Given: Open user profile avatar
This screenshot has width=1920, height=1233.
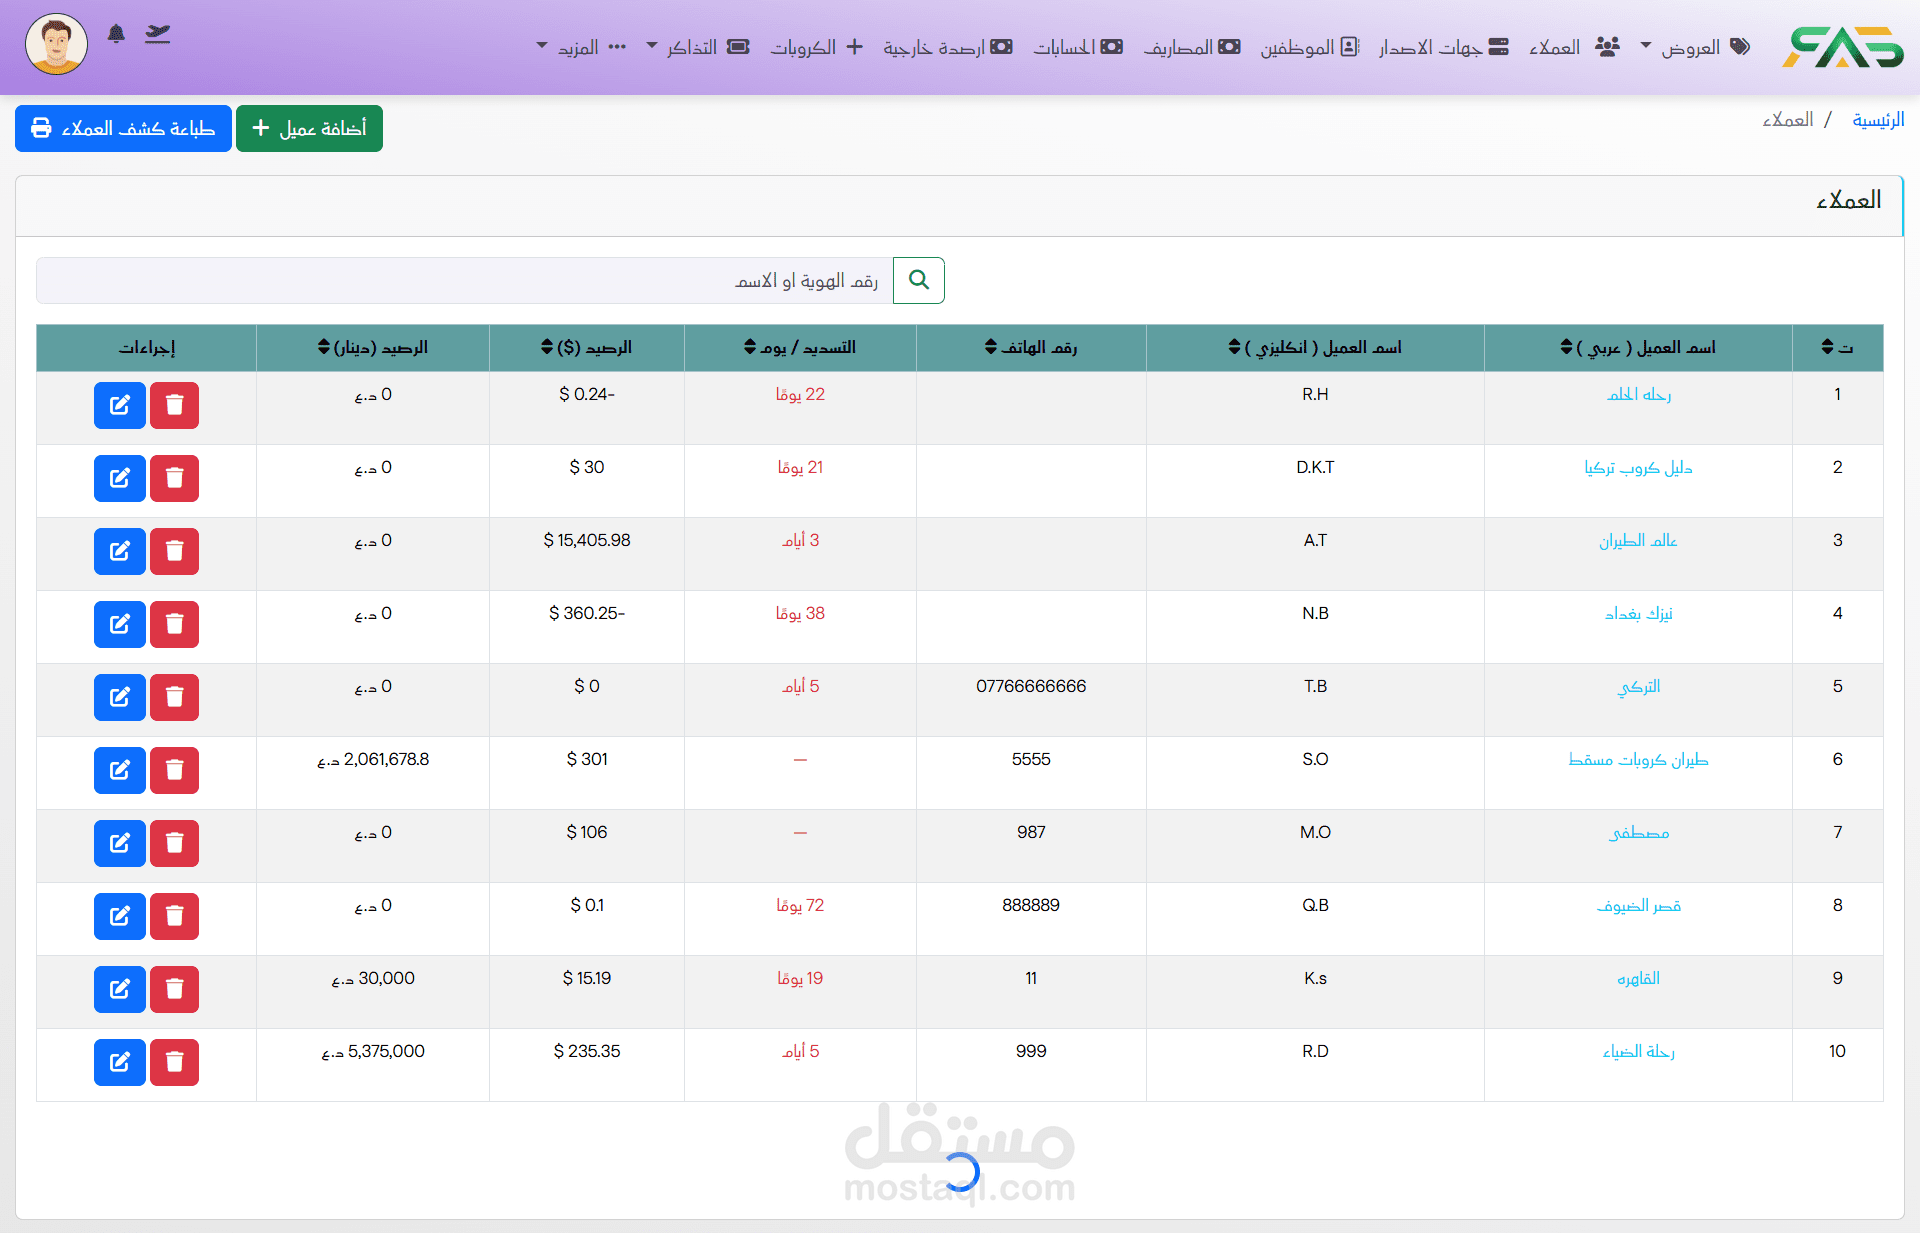Looking at the screenshot, I should (x=56, y=44).
